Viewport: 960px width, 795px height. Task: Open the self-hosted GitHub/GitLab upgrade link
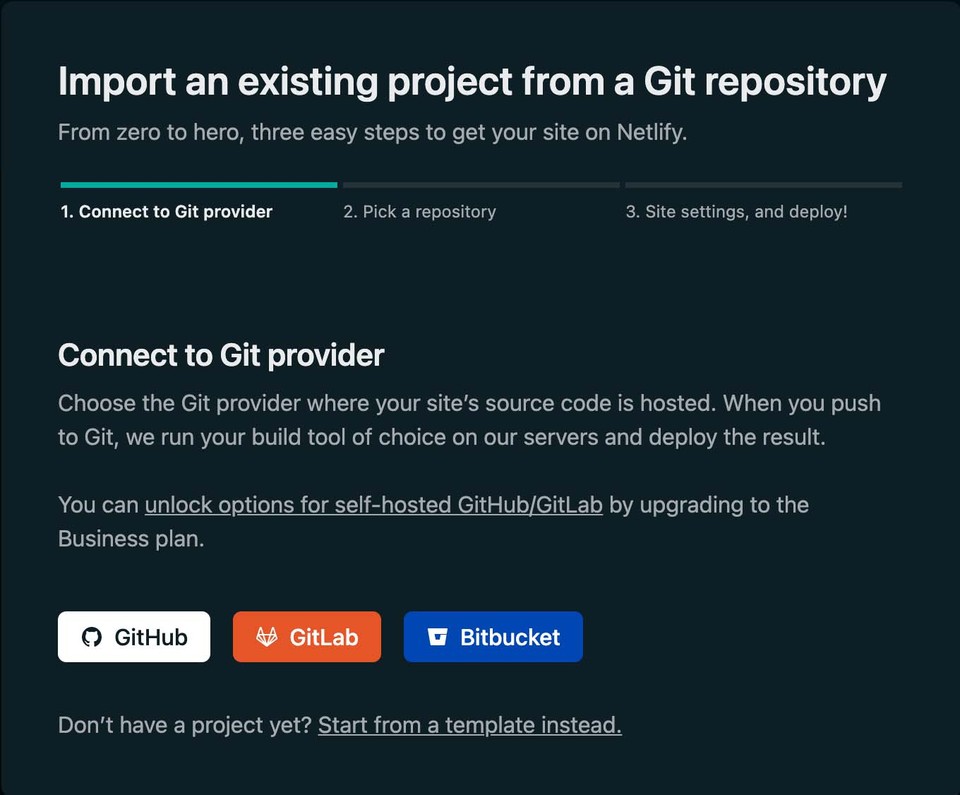[x=375, y=505]
